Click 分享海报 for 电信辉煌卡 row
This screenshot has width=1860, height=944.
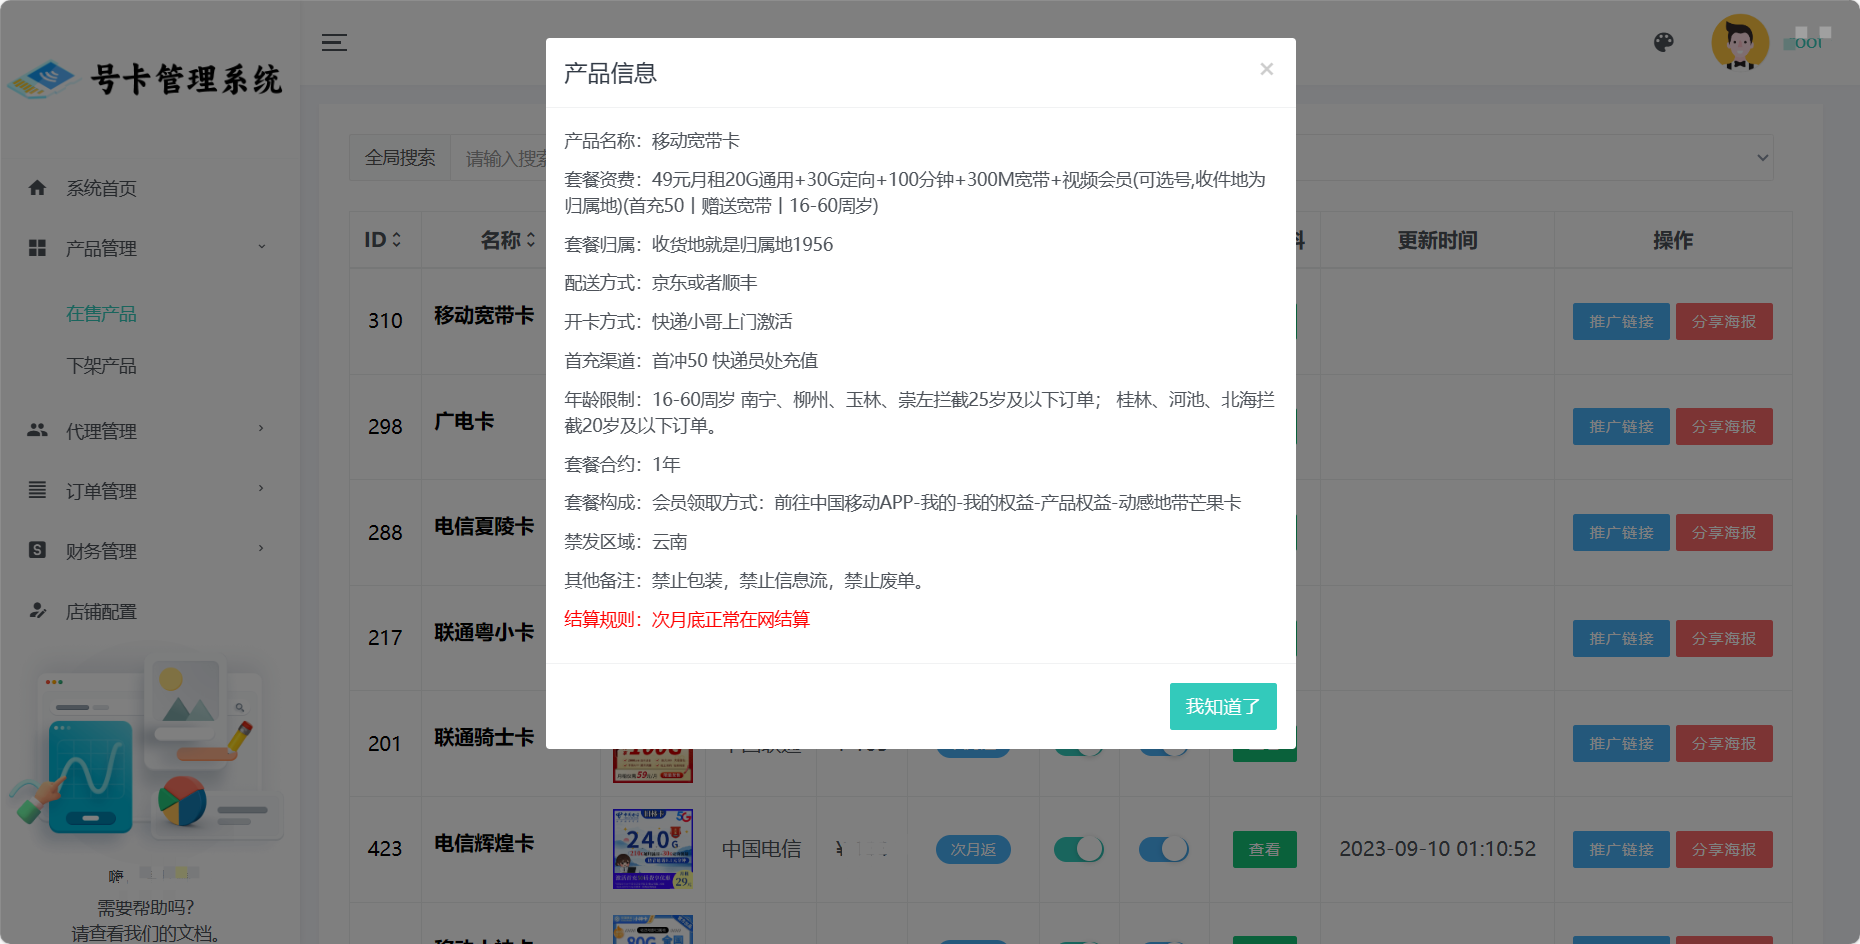pyautogui.click(x=1724, y=849)
